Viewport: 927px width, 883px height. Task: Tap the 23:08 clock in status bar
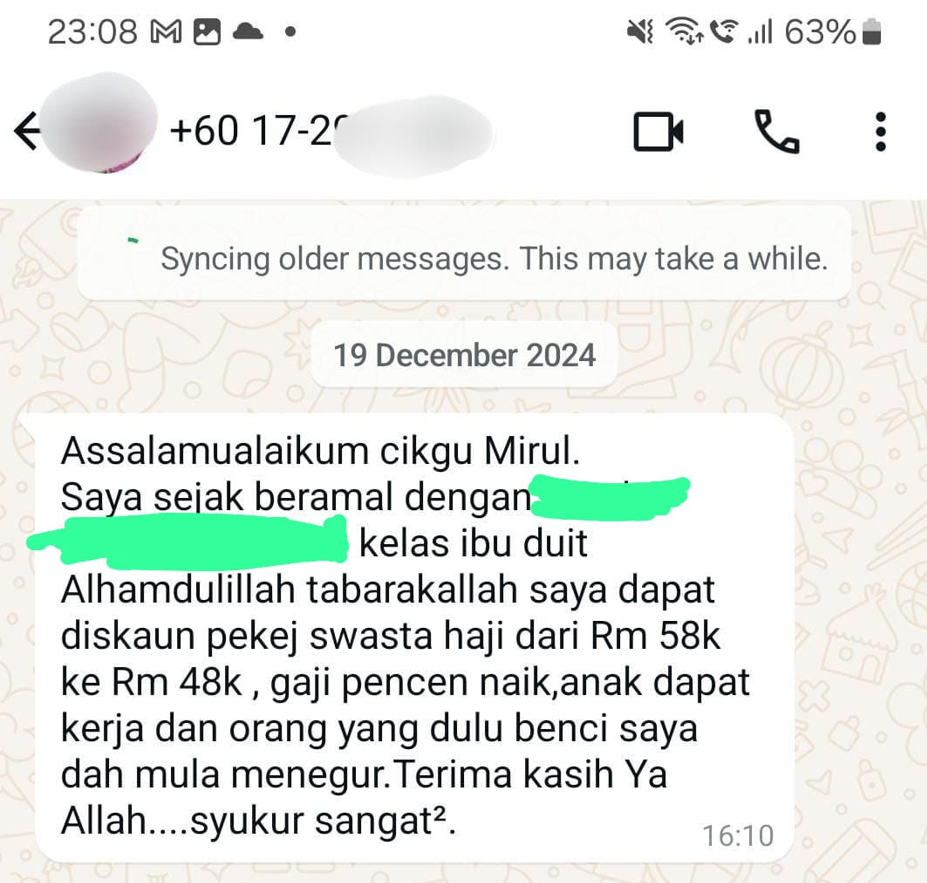(x=92, y=32)
